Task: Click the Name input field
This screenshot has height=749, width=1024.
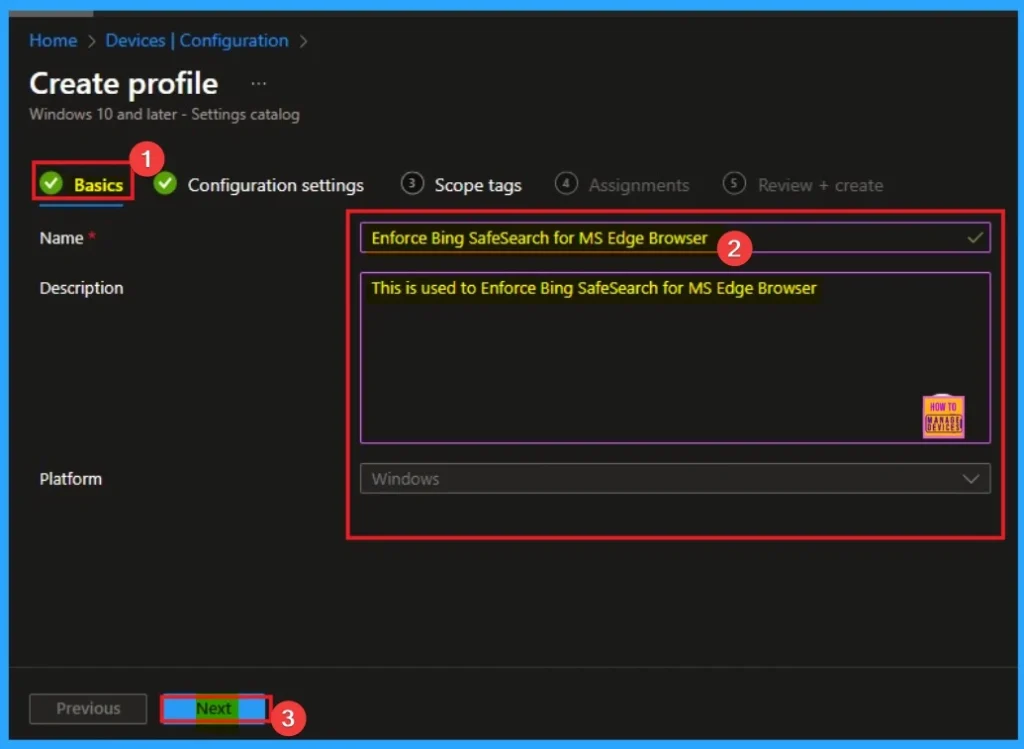Action: pos(675,238)
